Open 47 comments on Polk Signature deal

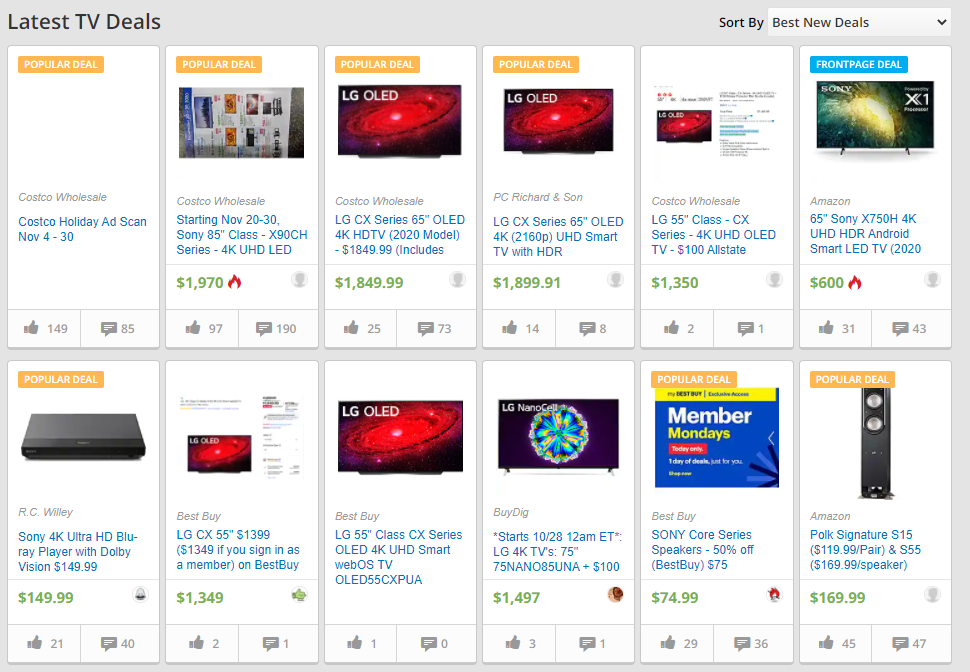tap(911, 644)
